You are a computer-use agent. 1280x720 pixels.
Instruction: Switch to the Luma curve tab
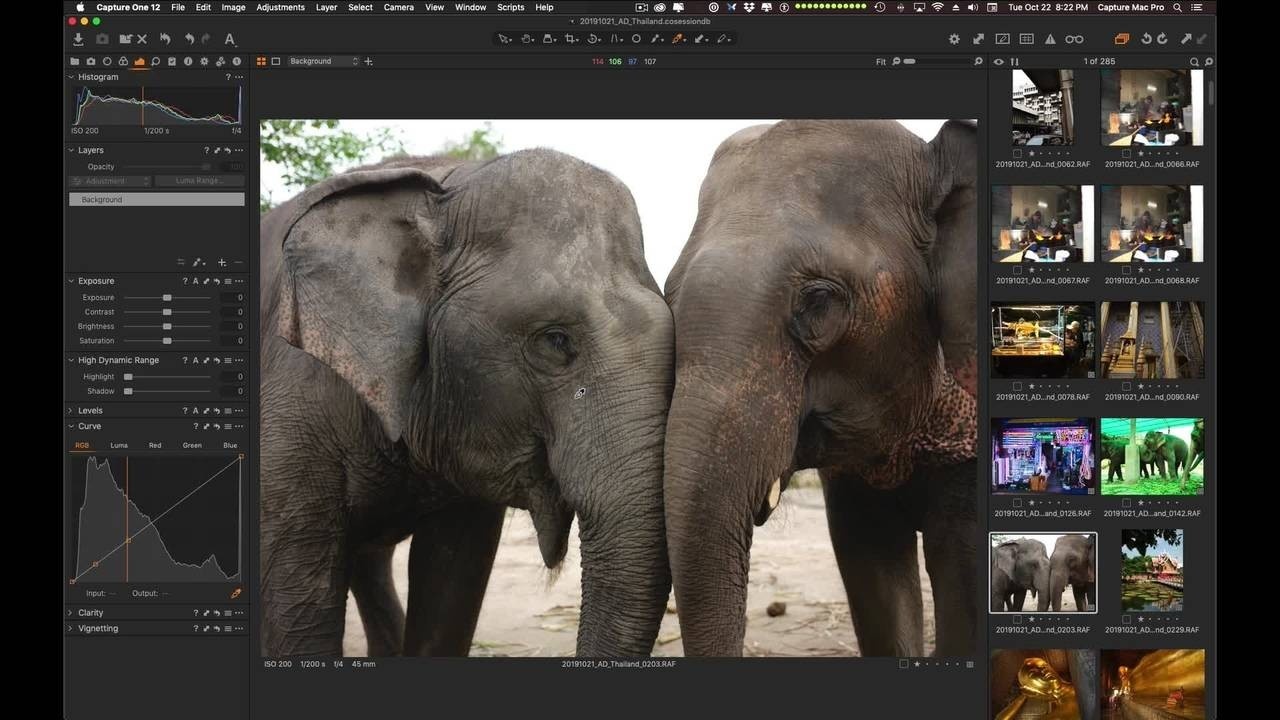(x=119, y=445)
